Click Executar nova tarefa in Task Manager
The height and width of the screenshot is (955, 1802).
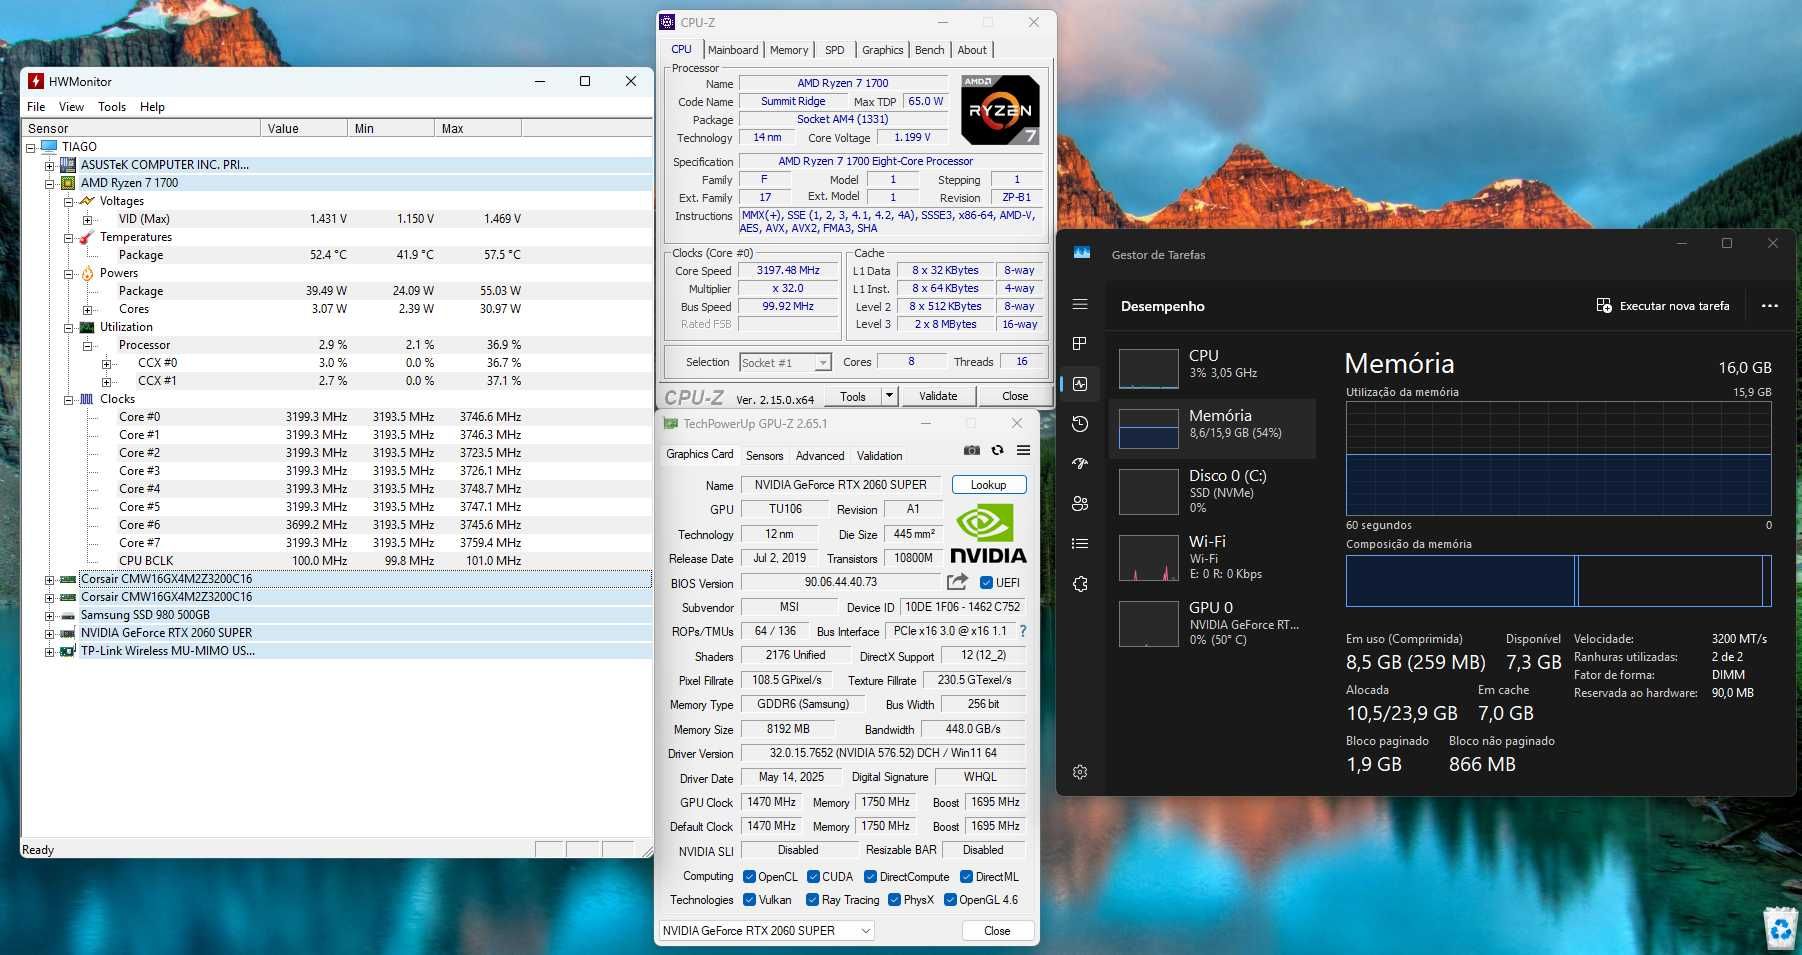point(1663,306)
